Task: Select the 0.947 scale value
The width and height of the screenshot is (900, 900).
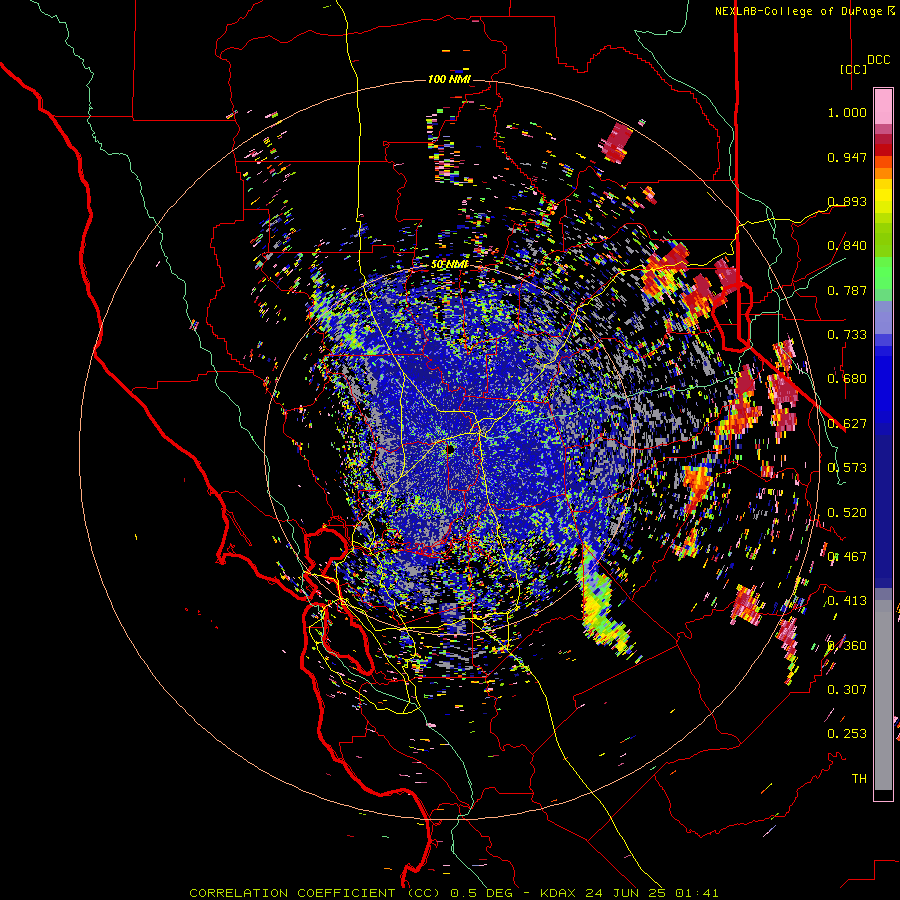Action: 847,157
